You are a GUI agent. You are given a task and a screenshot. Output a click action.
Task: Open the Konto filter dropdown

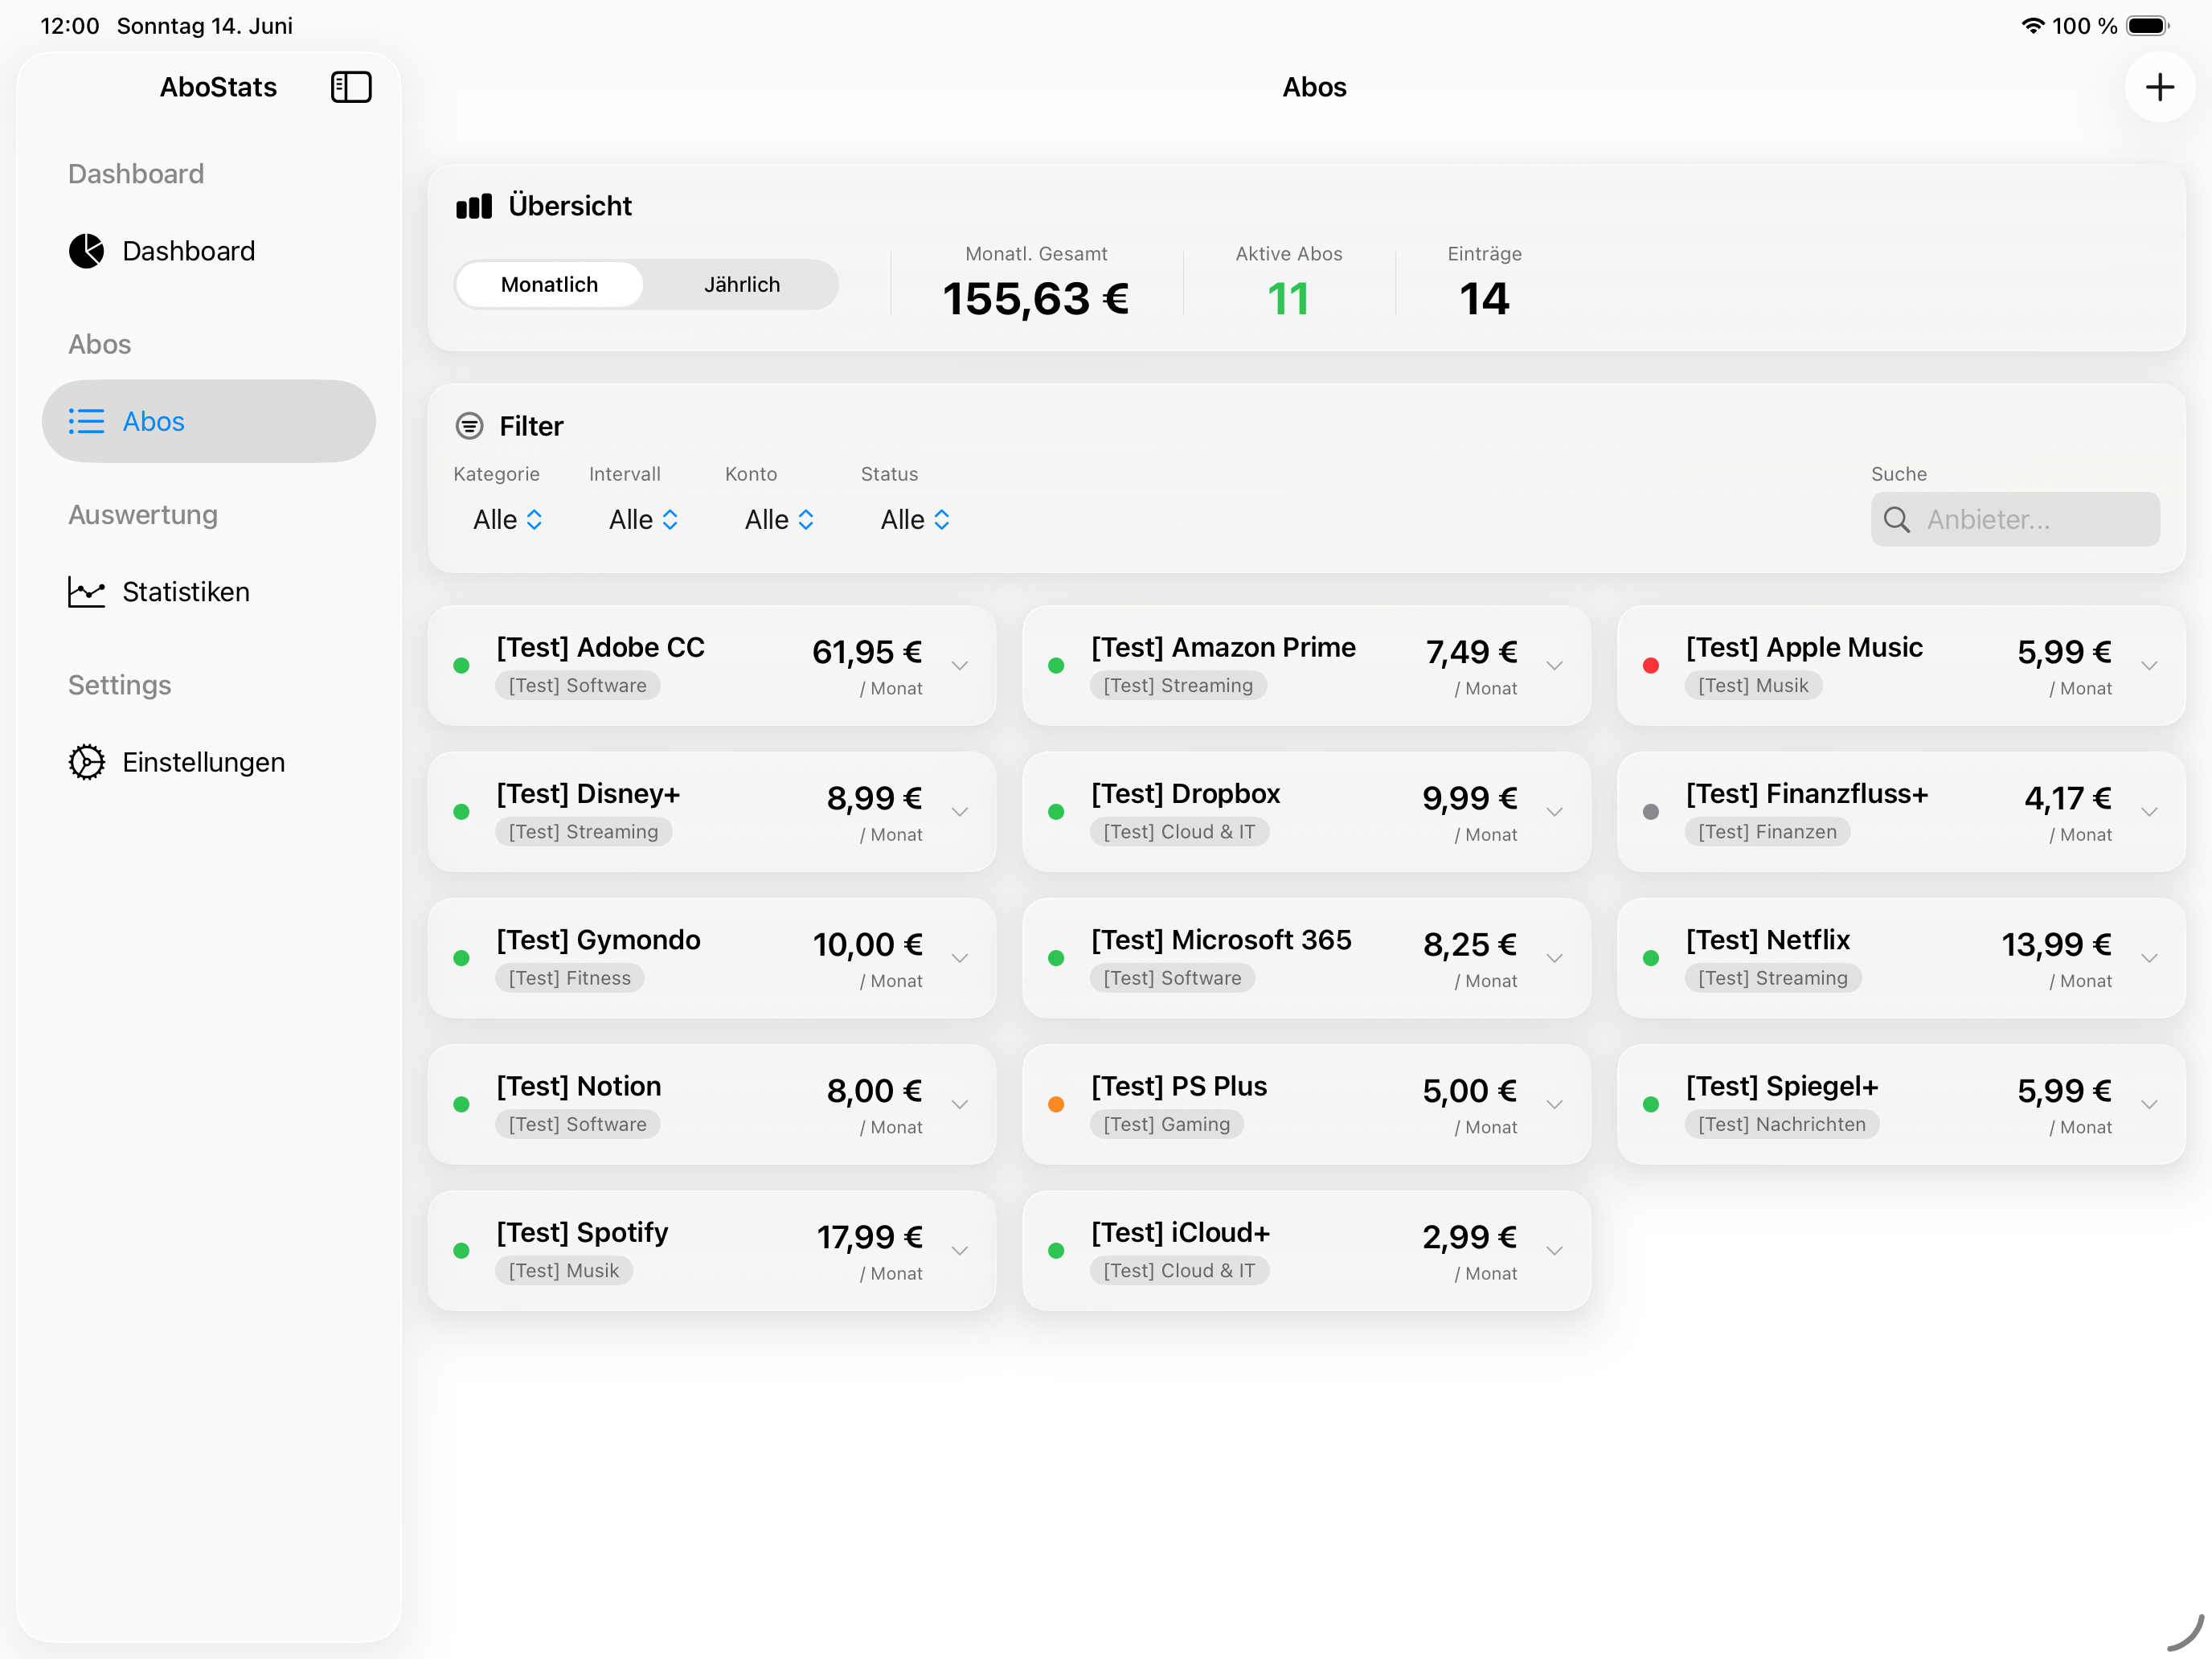click(779, 519)
